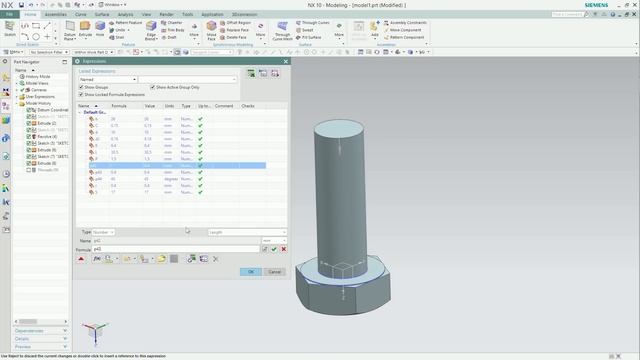Open the File tab
The height and width of the screenshot is (360, 640).
coord(9,14)
